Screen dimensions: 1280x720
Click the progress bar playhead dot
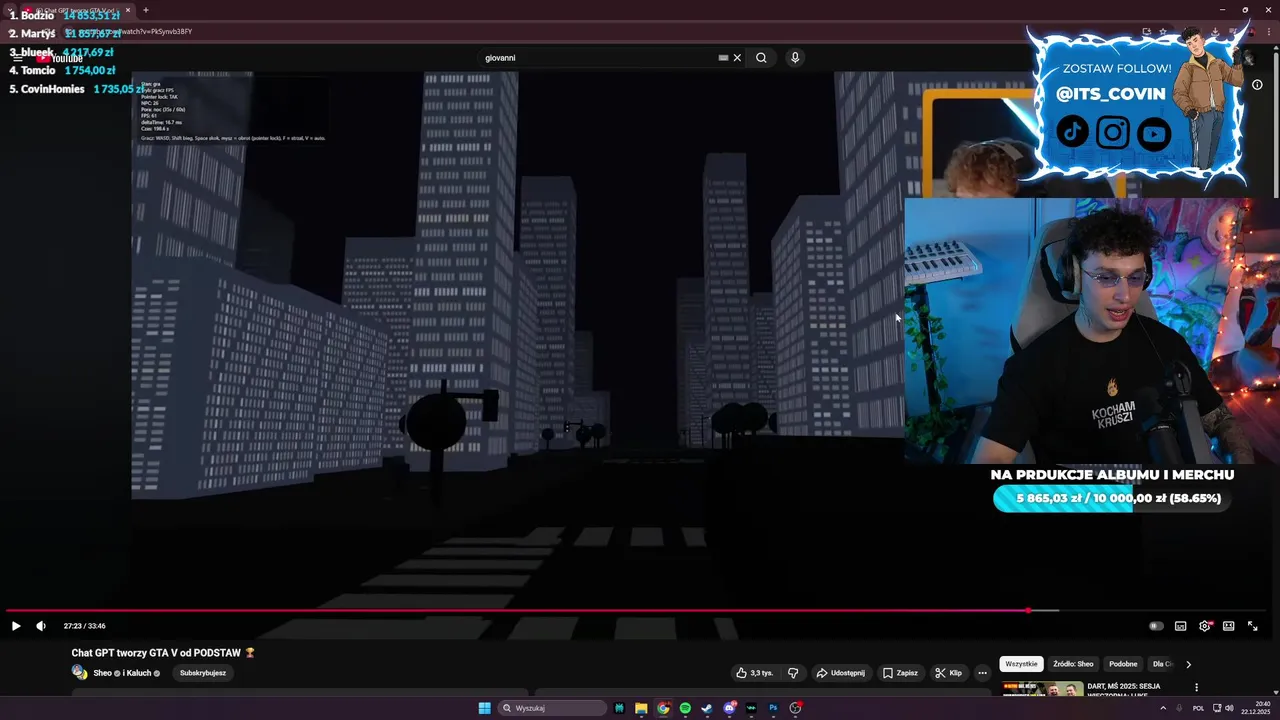pyautogui.click(x=1028, y=610)
